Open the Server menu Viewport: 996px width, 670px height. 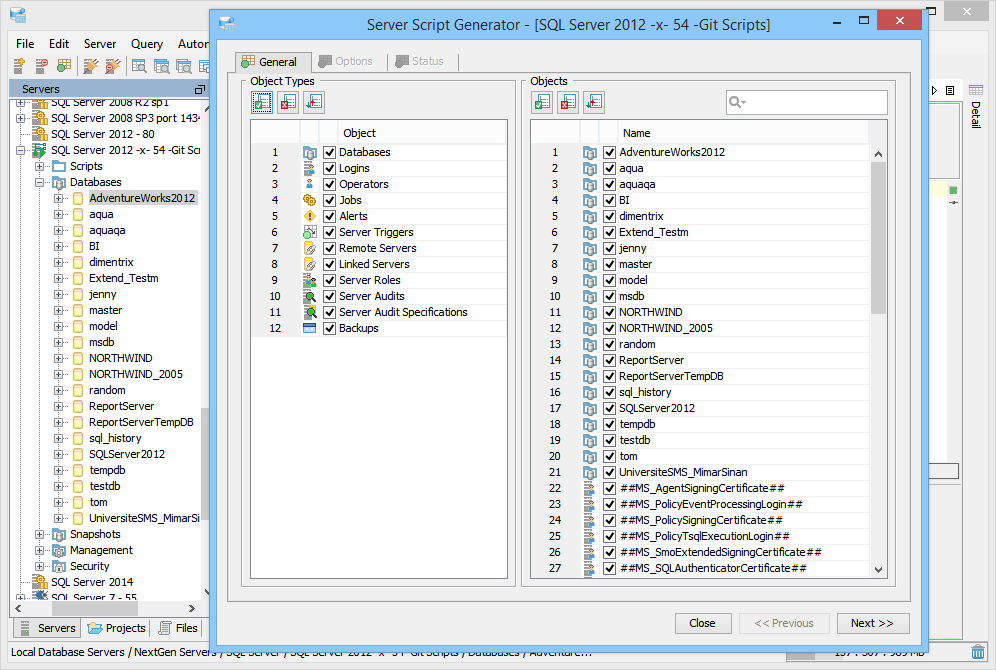[100, 44]
